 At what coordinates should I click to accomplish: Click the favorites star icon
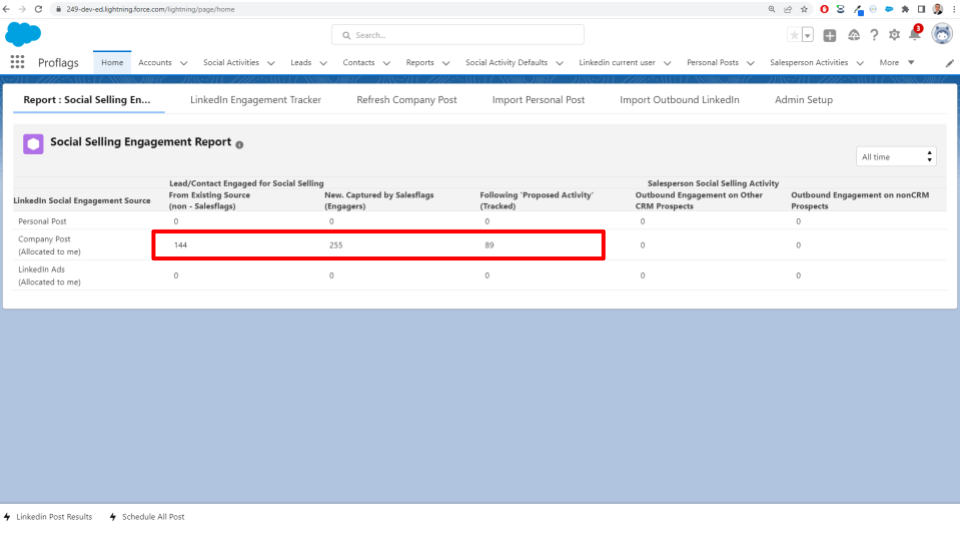tap(794, 36)
